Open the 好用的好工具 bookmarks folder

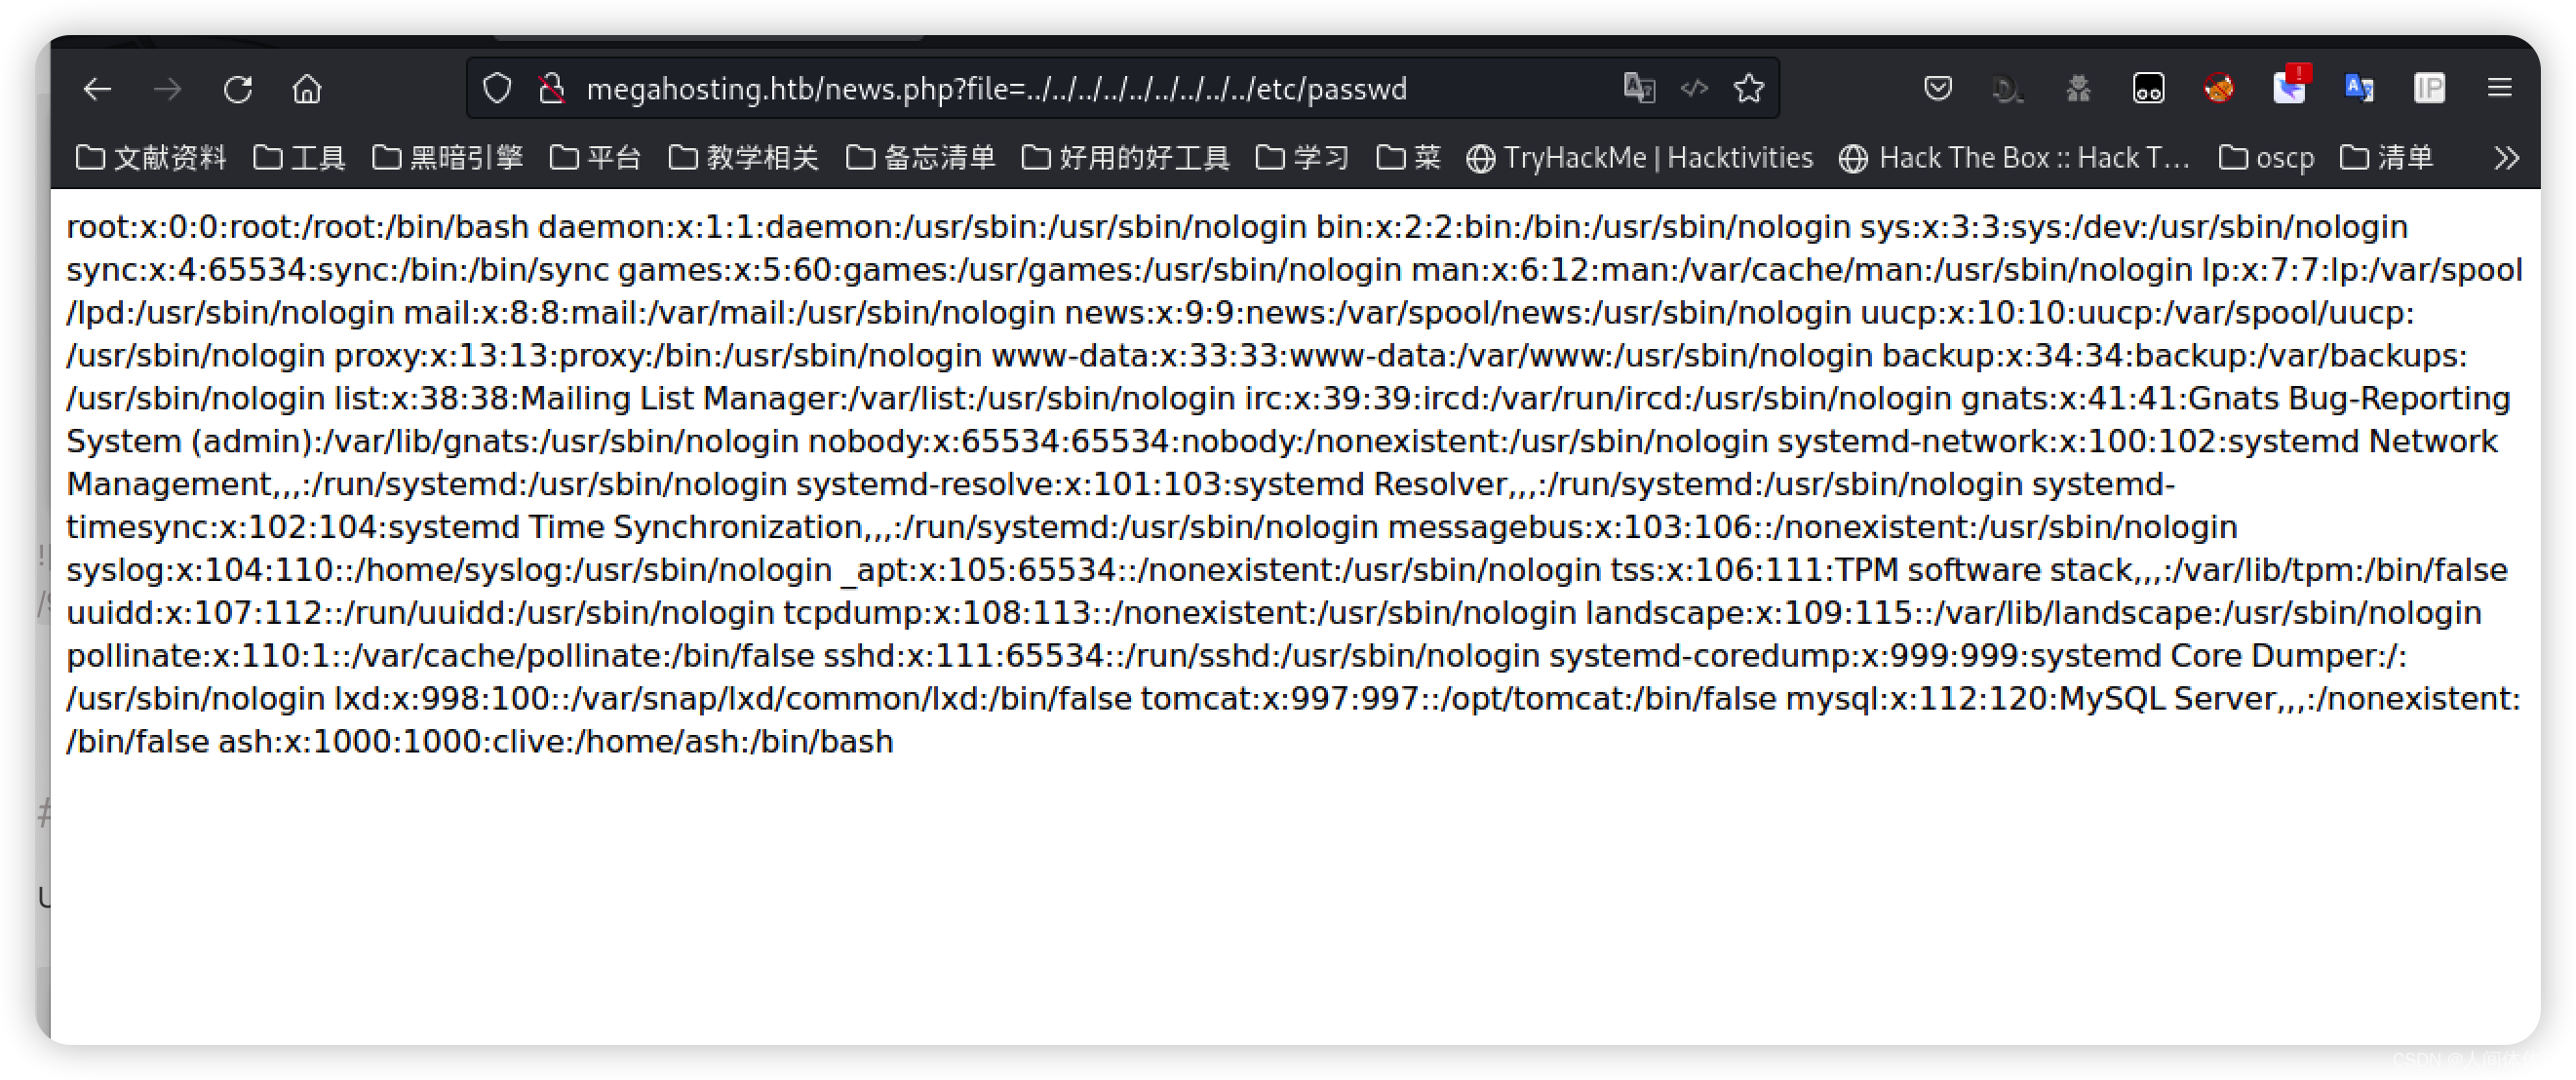click(1125, 157)
